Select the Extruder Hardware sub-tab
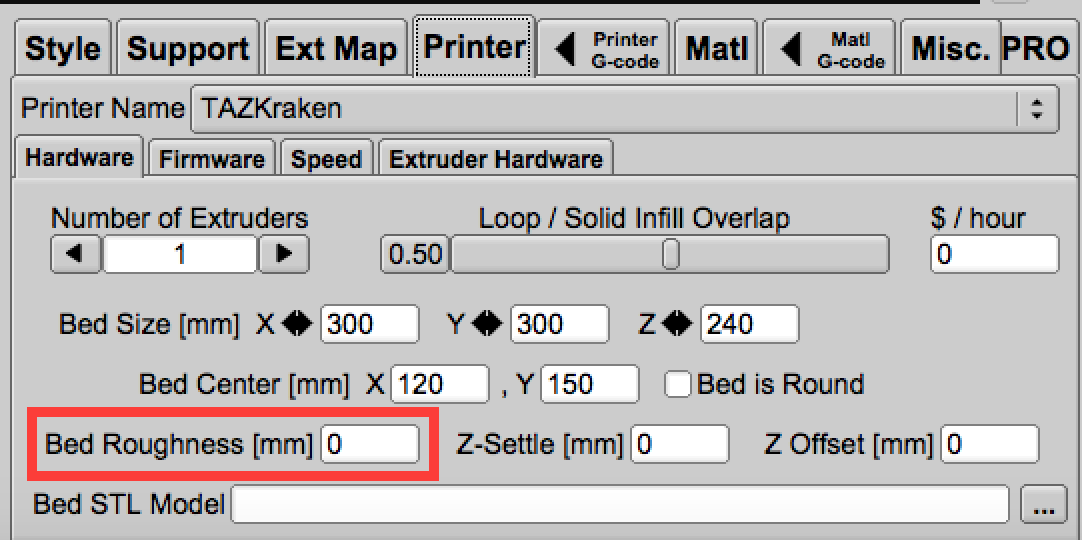The height and width of the screenshot is (540, 1082). click(x=496, y=159)
